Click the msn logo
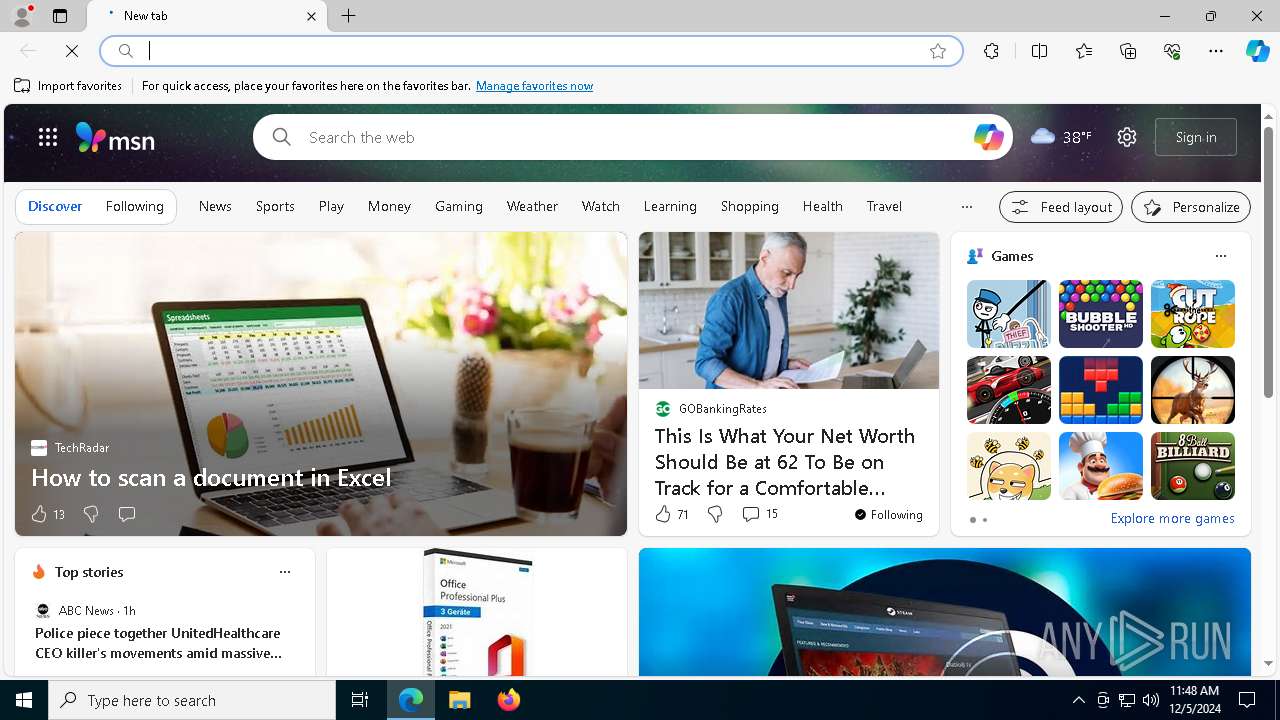 coord(115,138)
